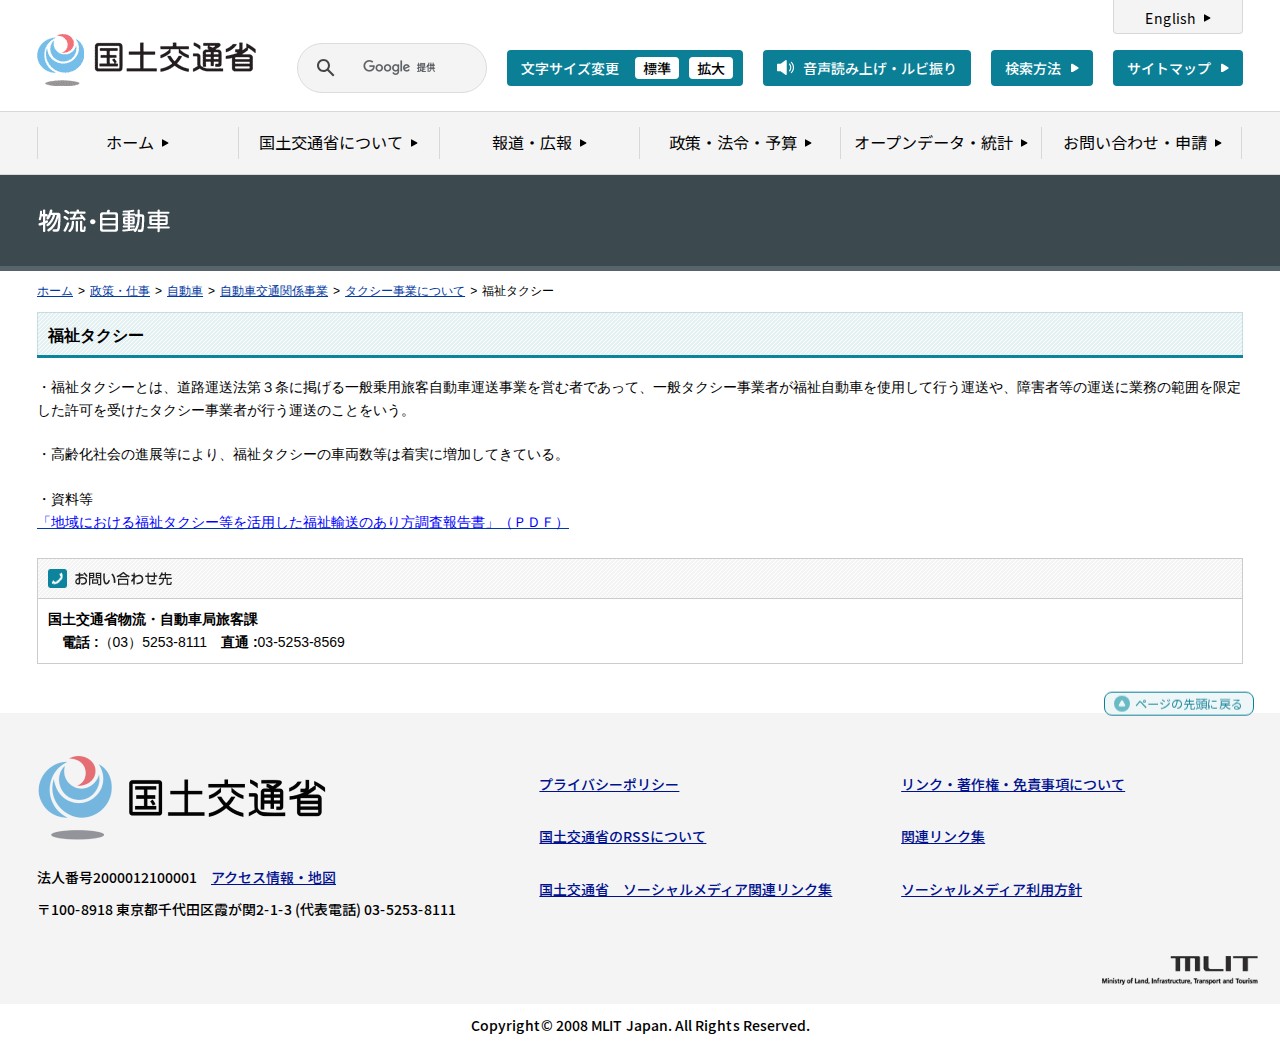
Task: Expand the 政策・法令・予算 menu
Action: [x=740, y=143]
